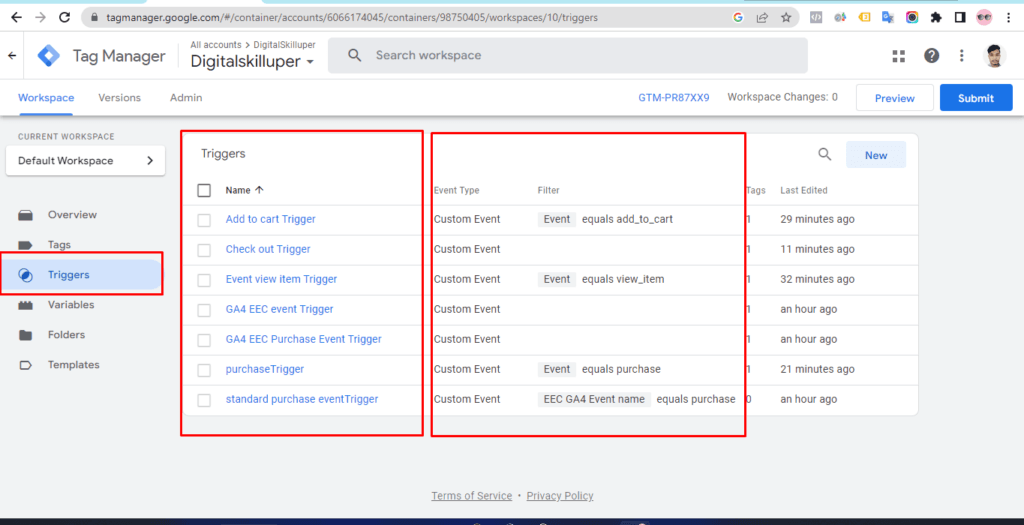
Task: Open Folders in the sidebar
Action: click(66, 335)
